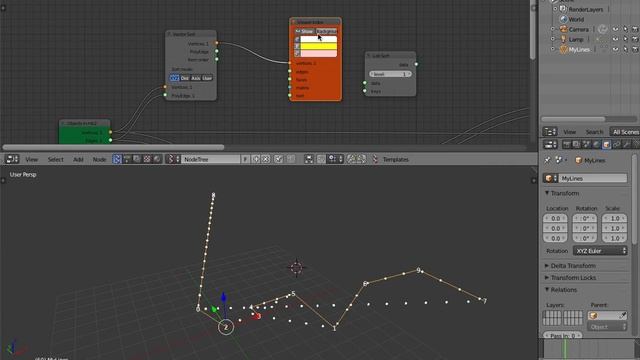640x360 pixels.
Task: Select the Sverchok node tree type icon
Action: (x=117, y=159)
